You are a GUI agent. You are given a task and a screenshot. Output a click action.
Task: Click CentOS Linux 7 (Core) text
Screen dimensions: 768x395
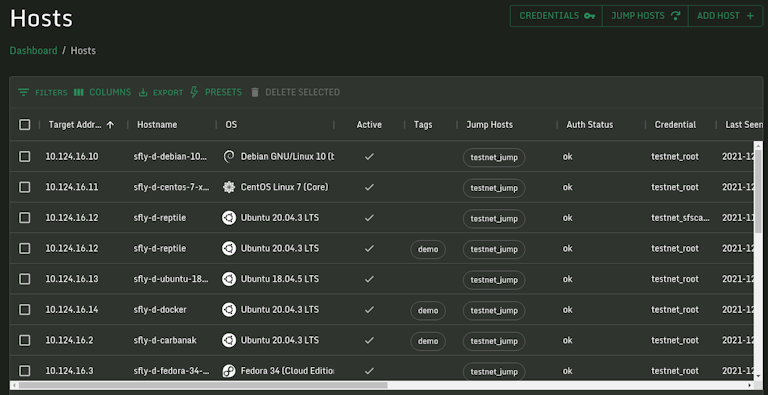pos(285,187)
